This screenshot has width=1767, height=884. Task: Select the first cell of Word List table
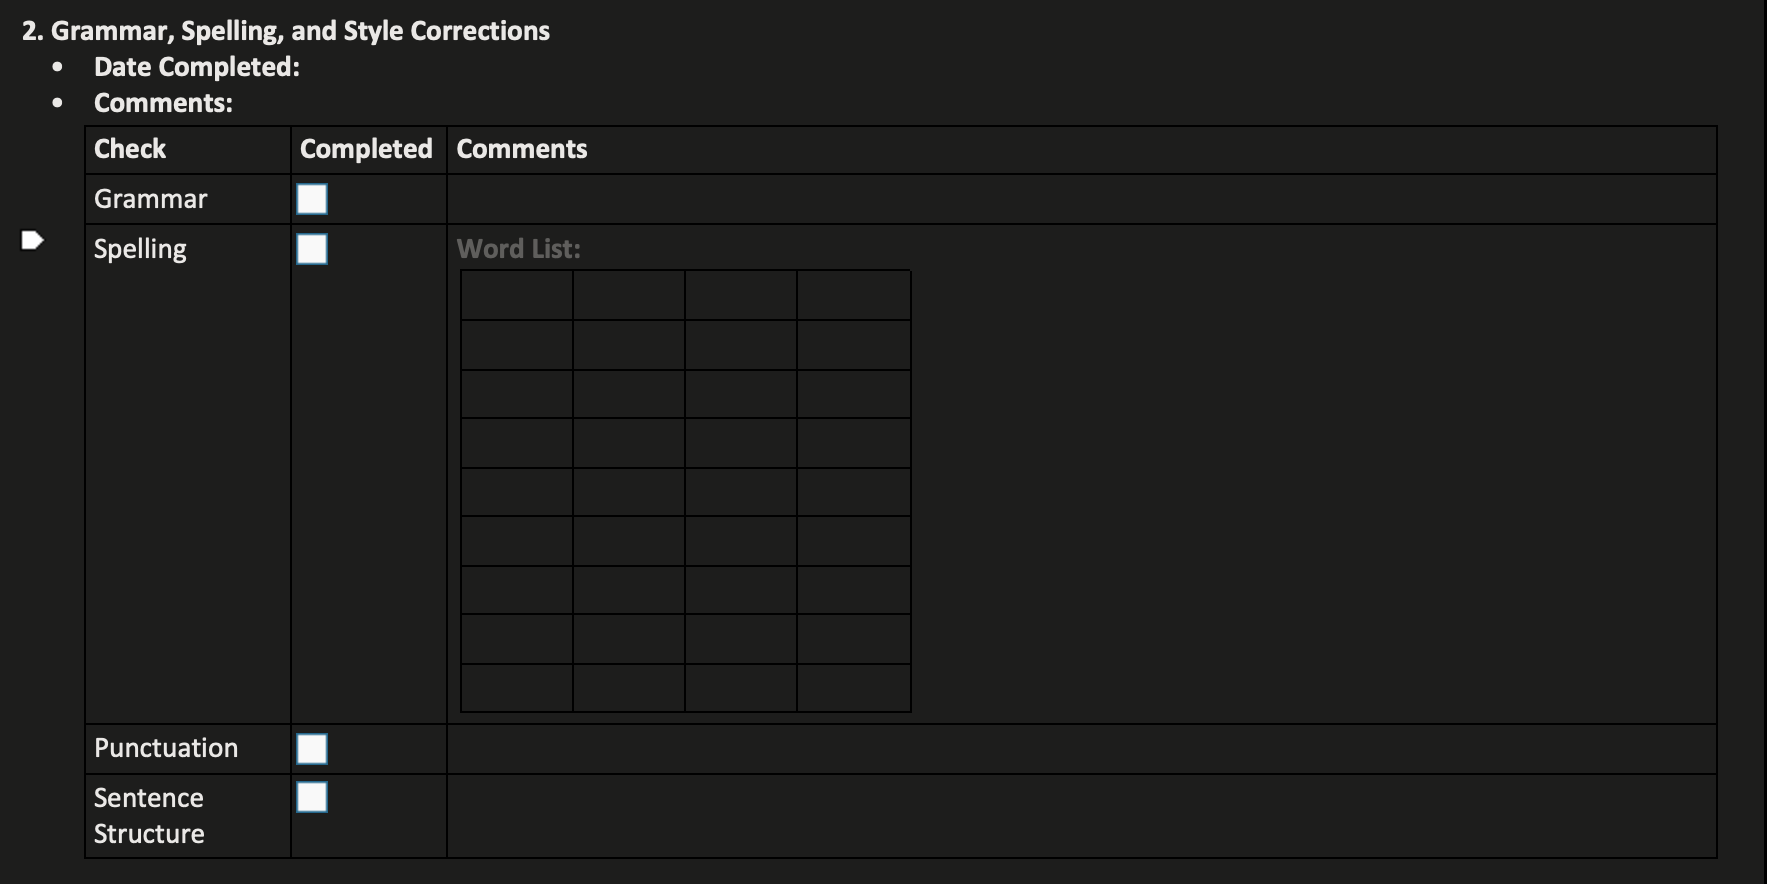[517, 295]
